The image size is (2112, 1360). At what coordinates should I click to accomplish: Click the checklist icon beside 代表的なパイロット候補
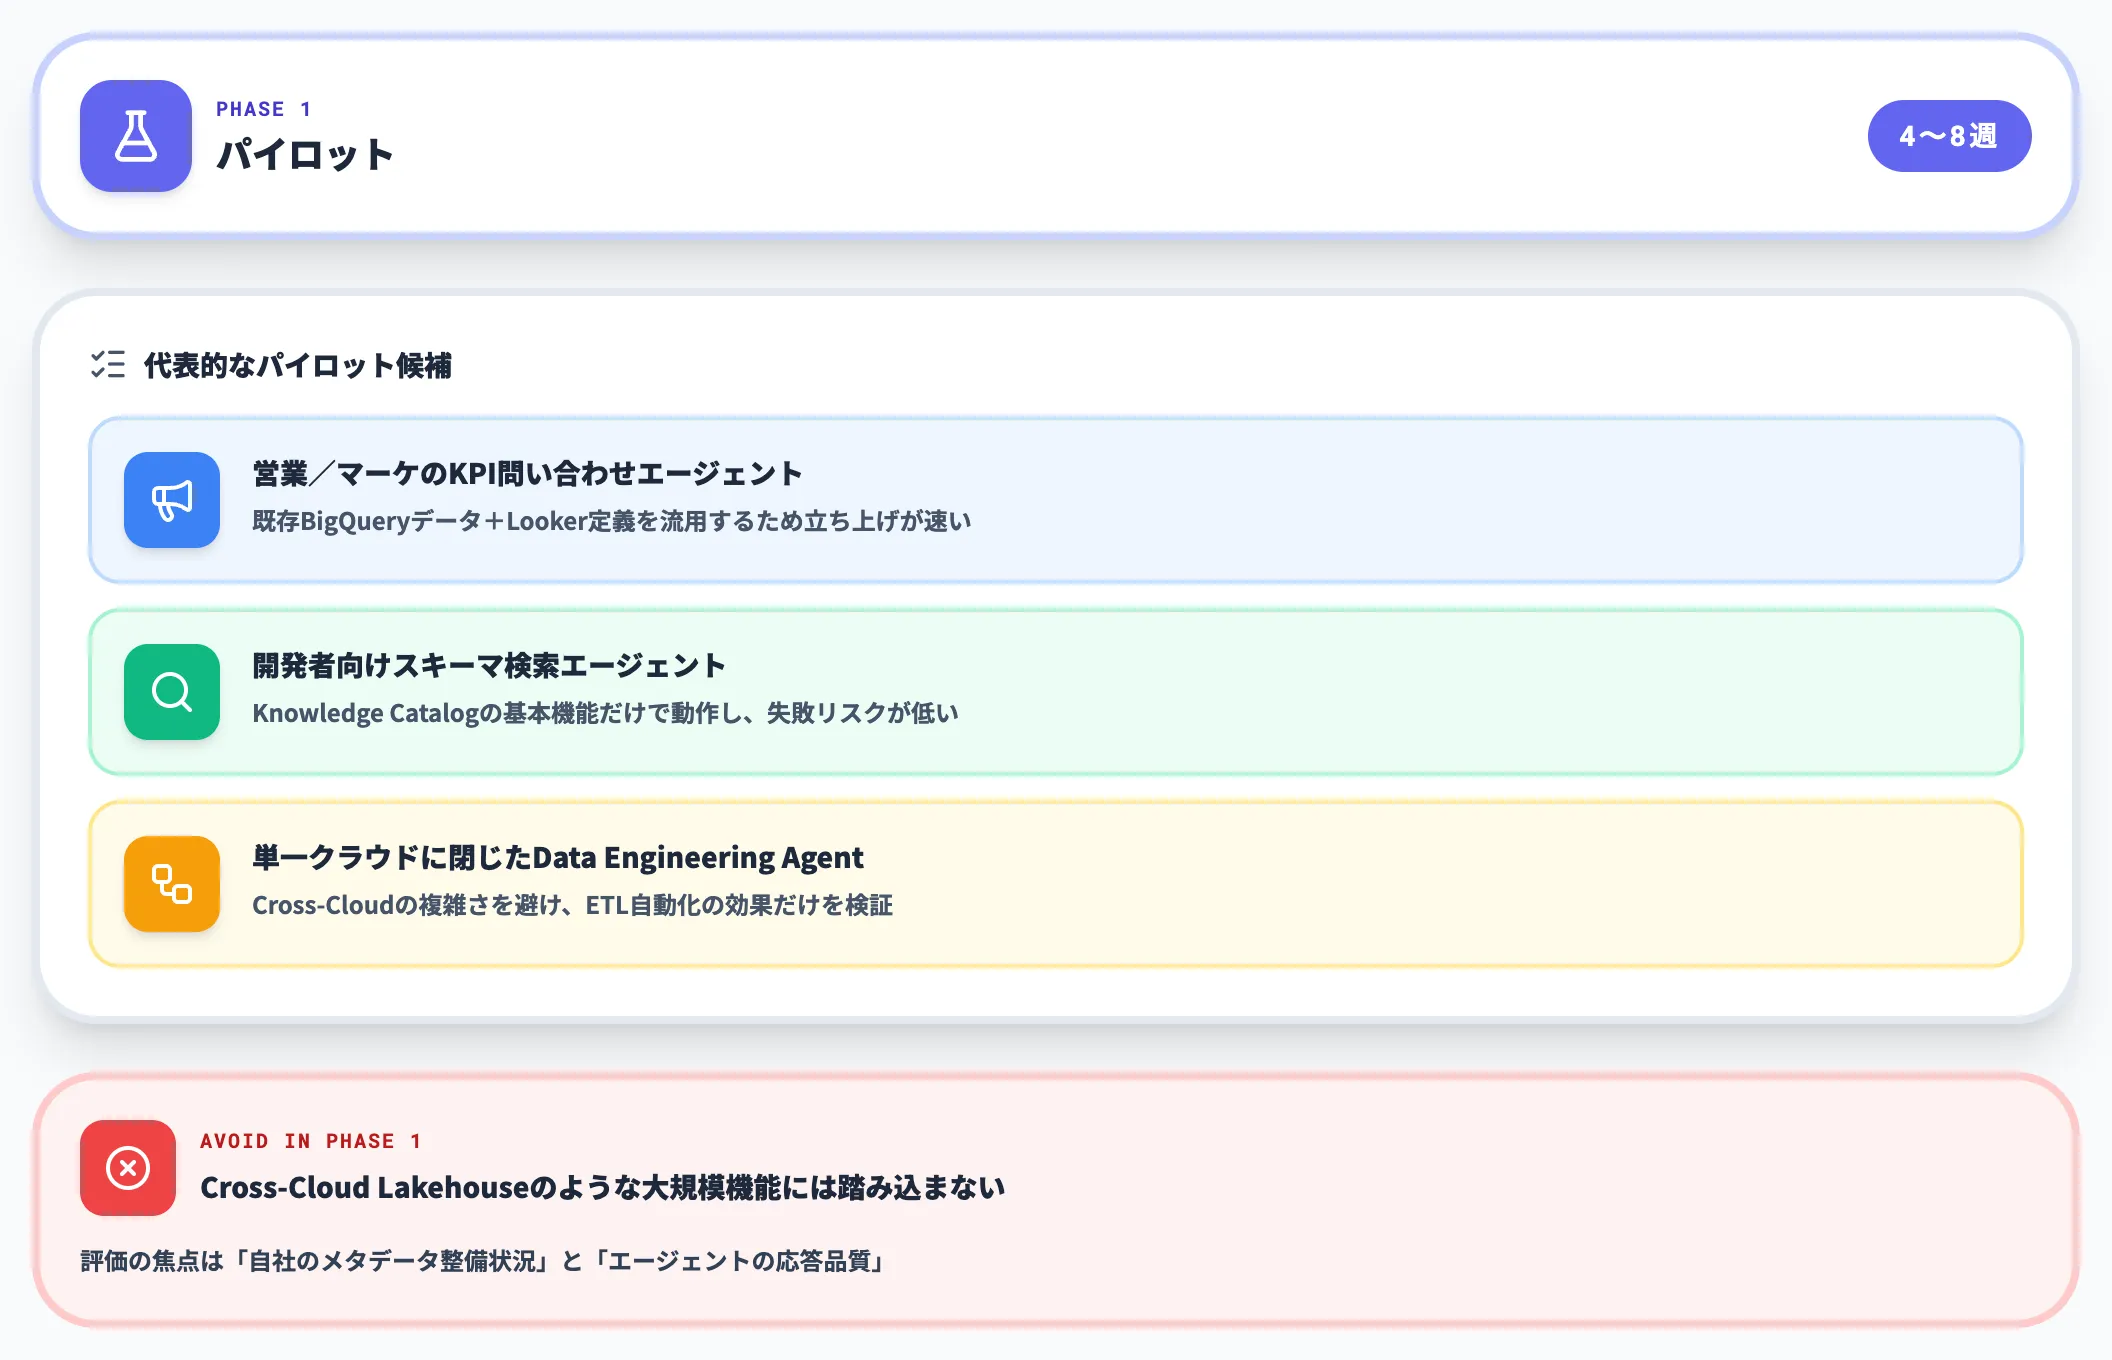106,366
